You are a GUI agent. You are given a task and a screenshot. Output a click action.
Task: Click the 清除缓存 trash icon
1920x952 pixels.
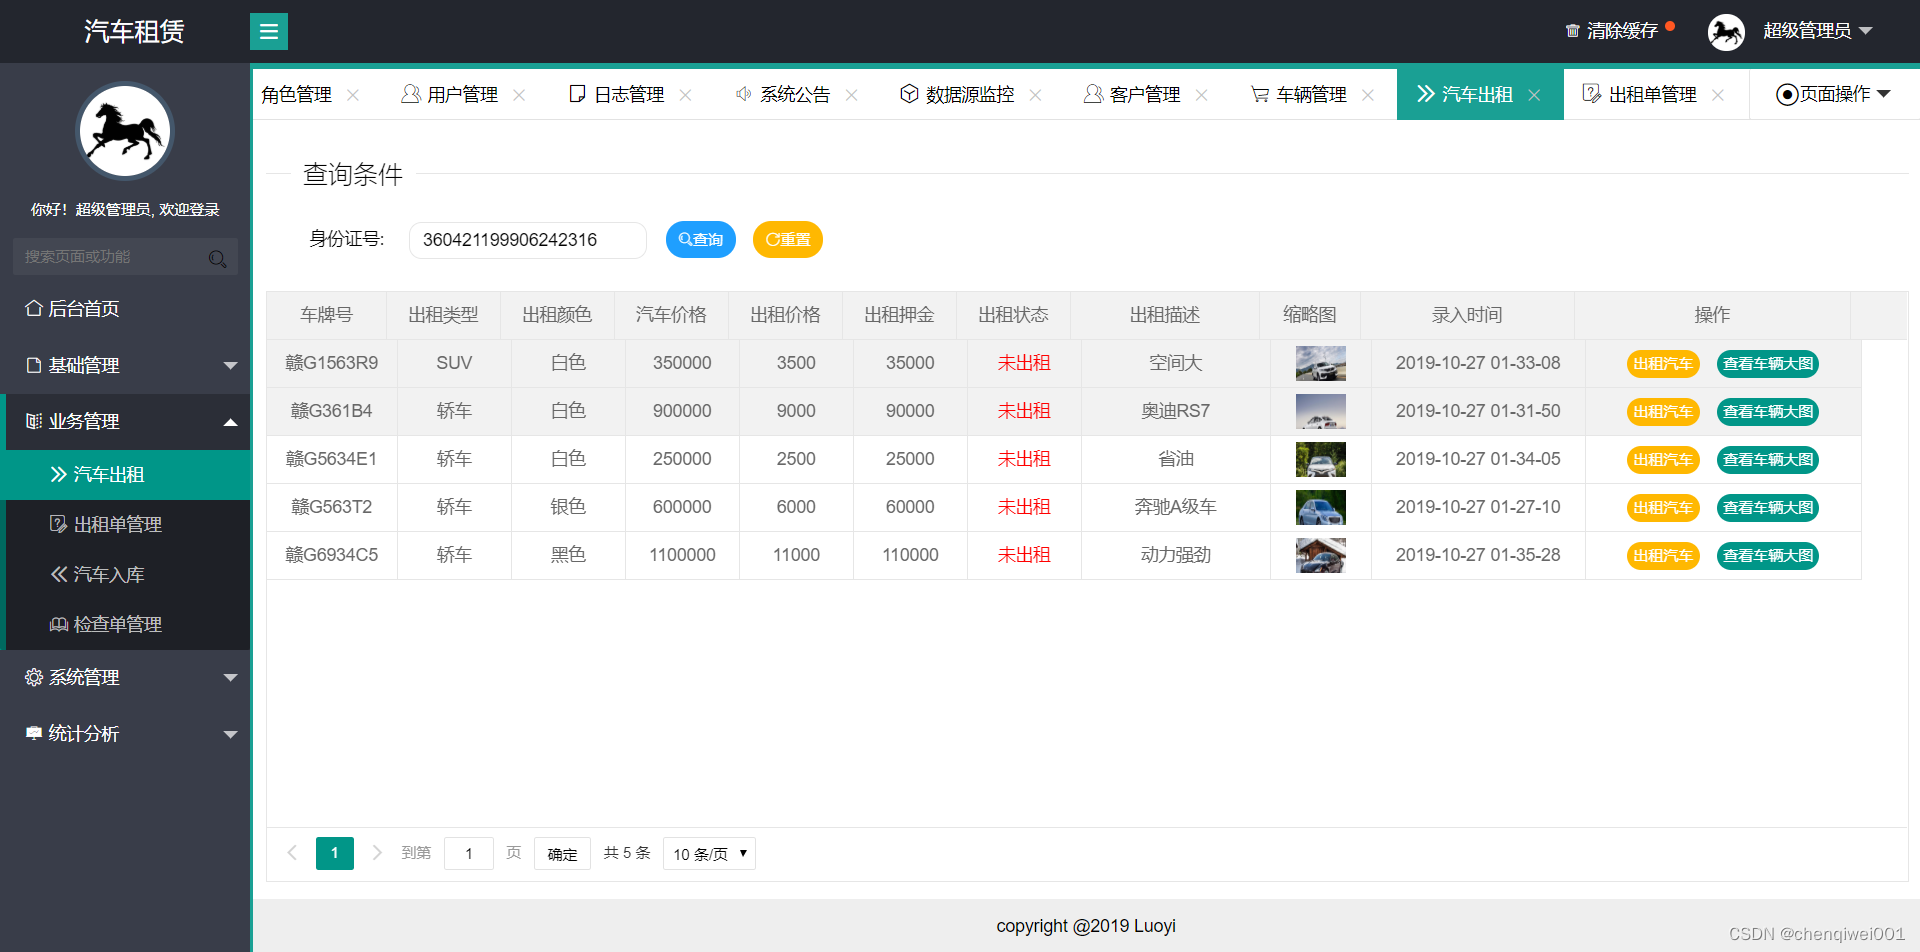coord(1570,31)
